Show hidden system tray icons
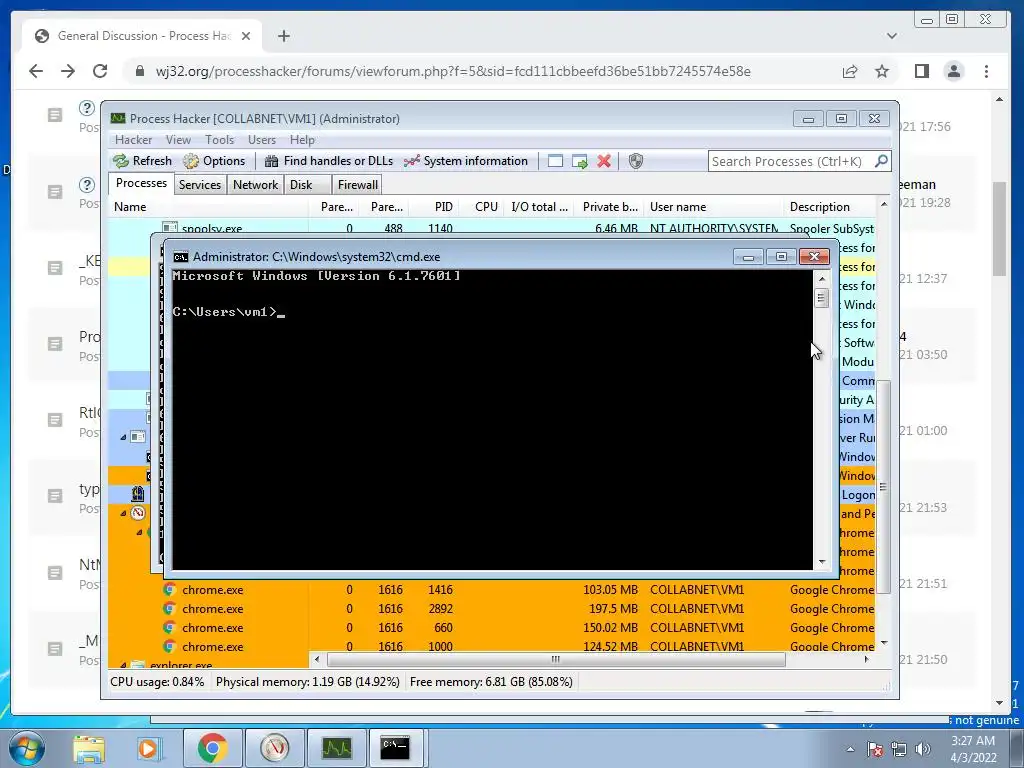 click(x=850, y=749)
